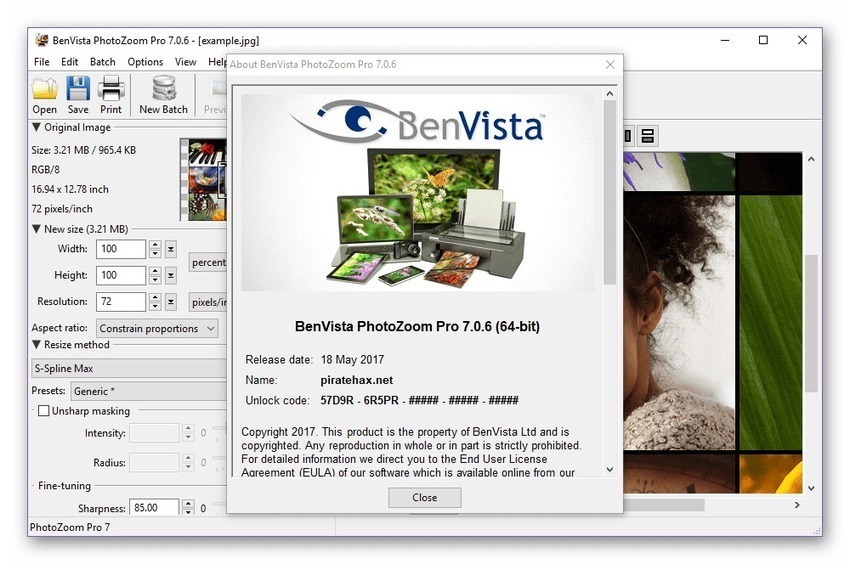Click inside the Sharpness value field
The image size is (850, 564).
pyautogui.click(x=154, y=508)
